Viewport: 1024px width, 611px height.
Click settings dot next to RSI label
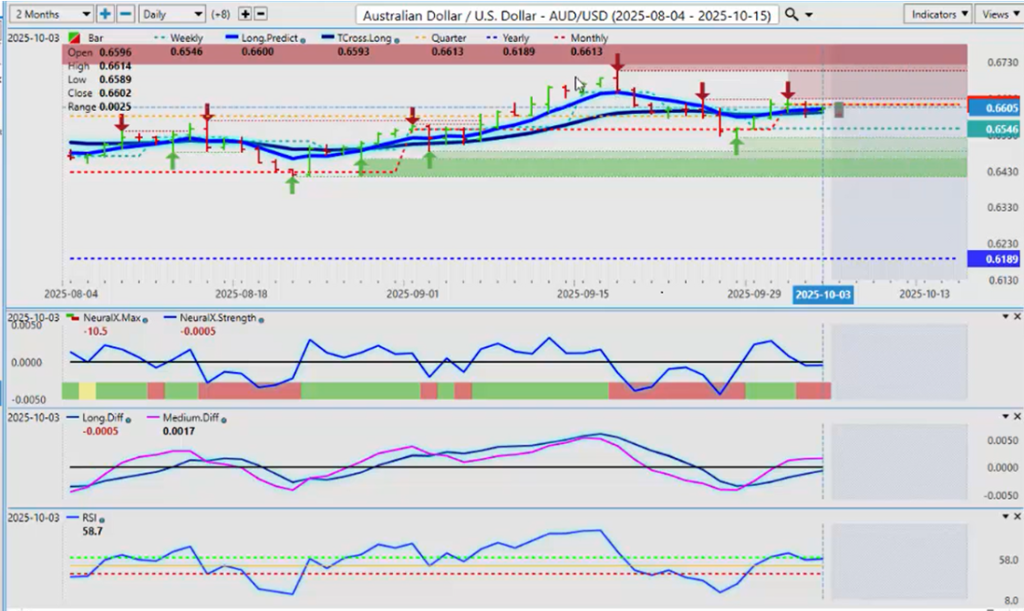coord(102,519)
